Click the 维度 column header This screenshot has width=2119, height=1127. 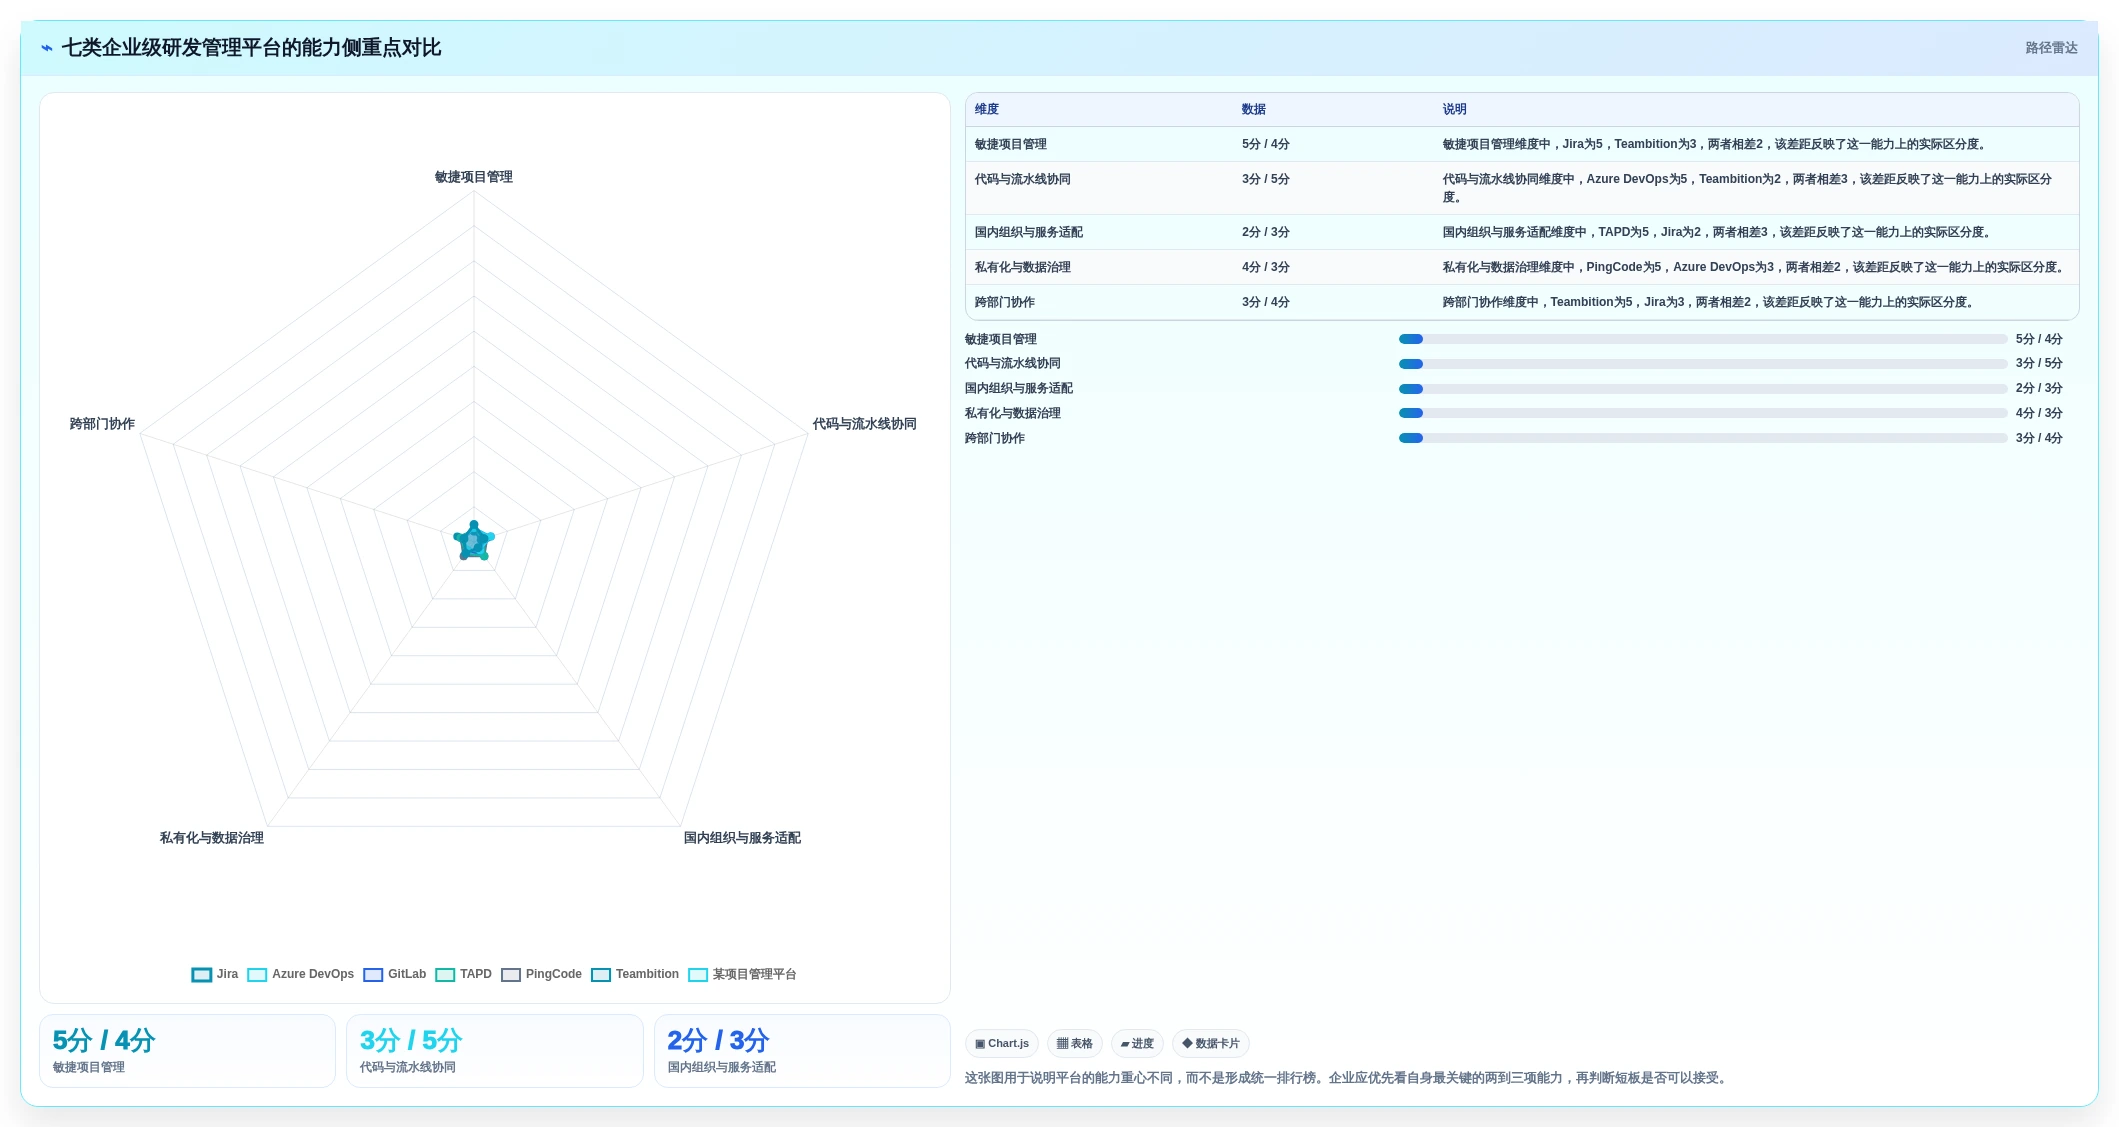point(987,109)
